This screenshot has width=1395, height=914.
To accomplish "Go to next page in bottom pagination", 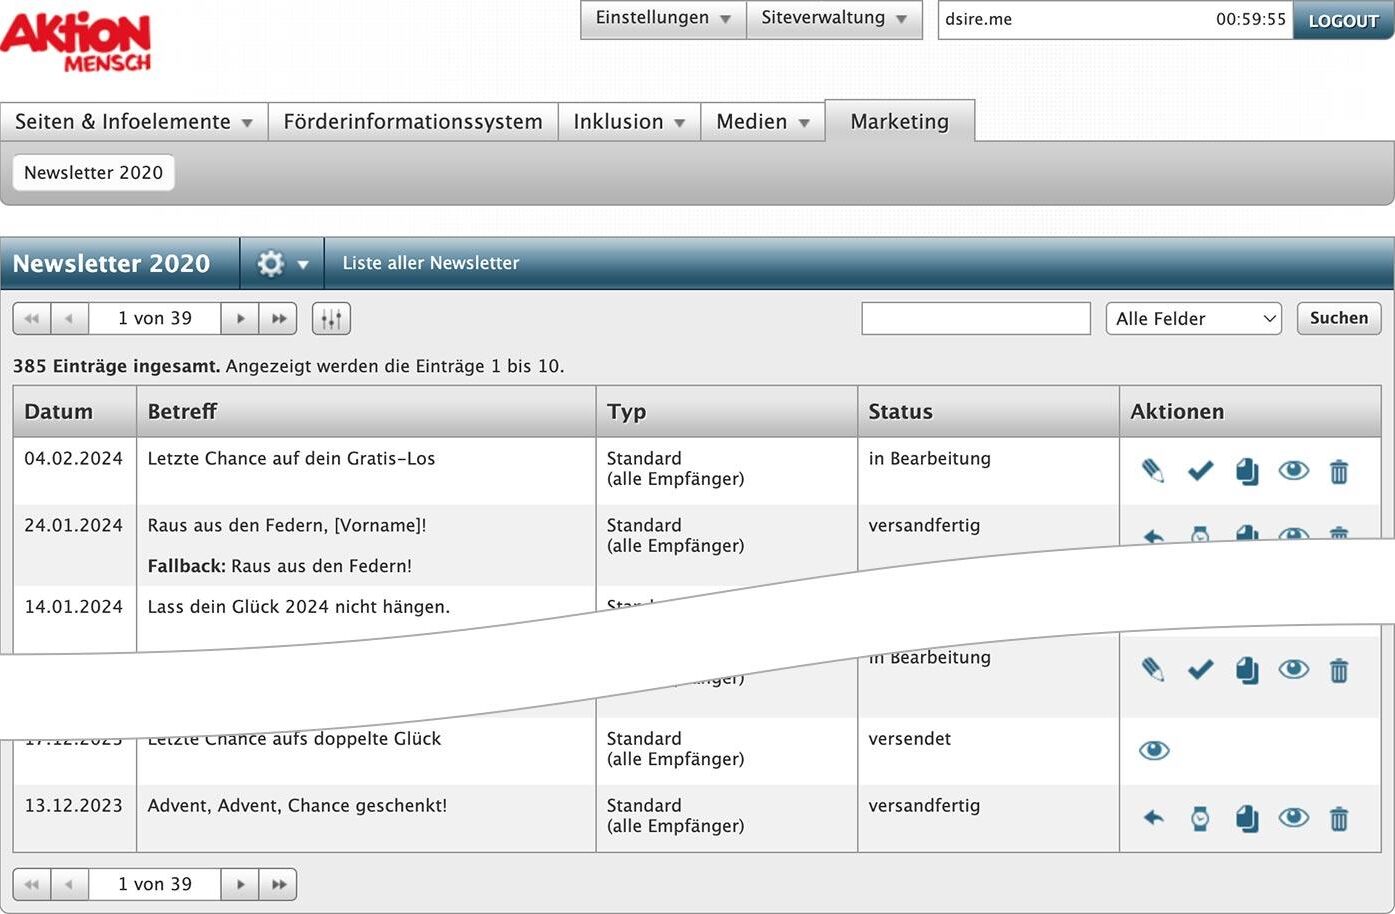I will (240, 884).
